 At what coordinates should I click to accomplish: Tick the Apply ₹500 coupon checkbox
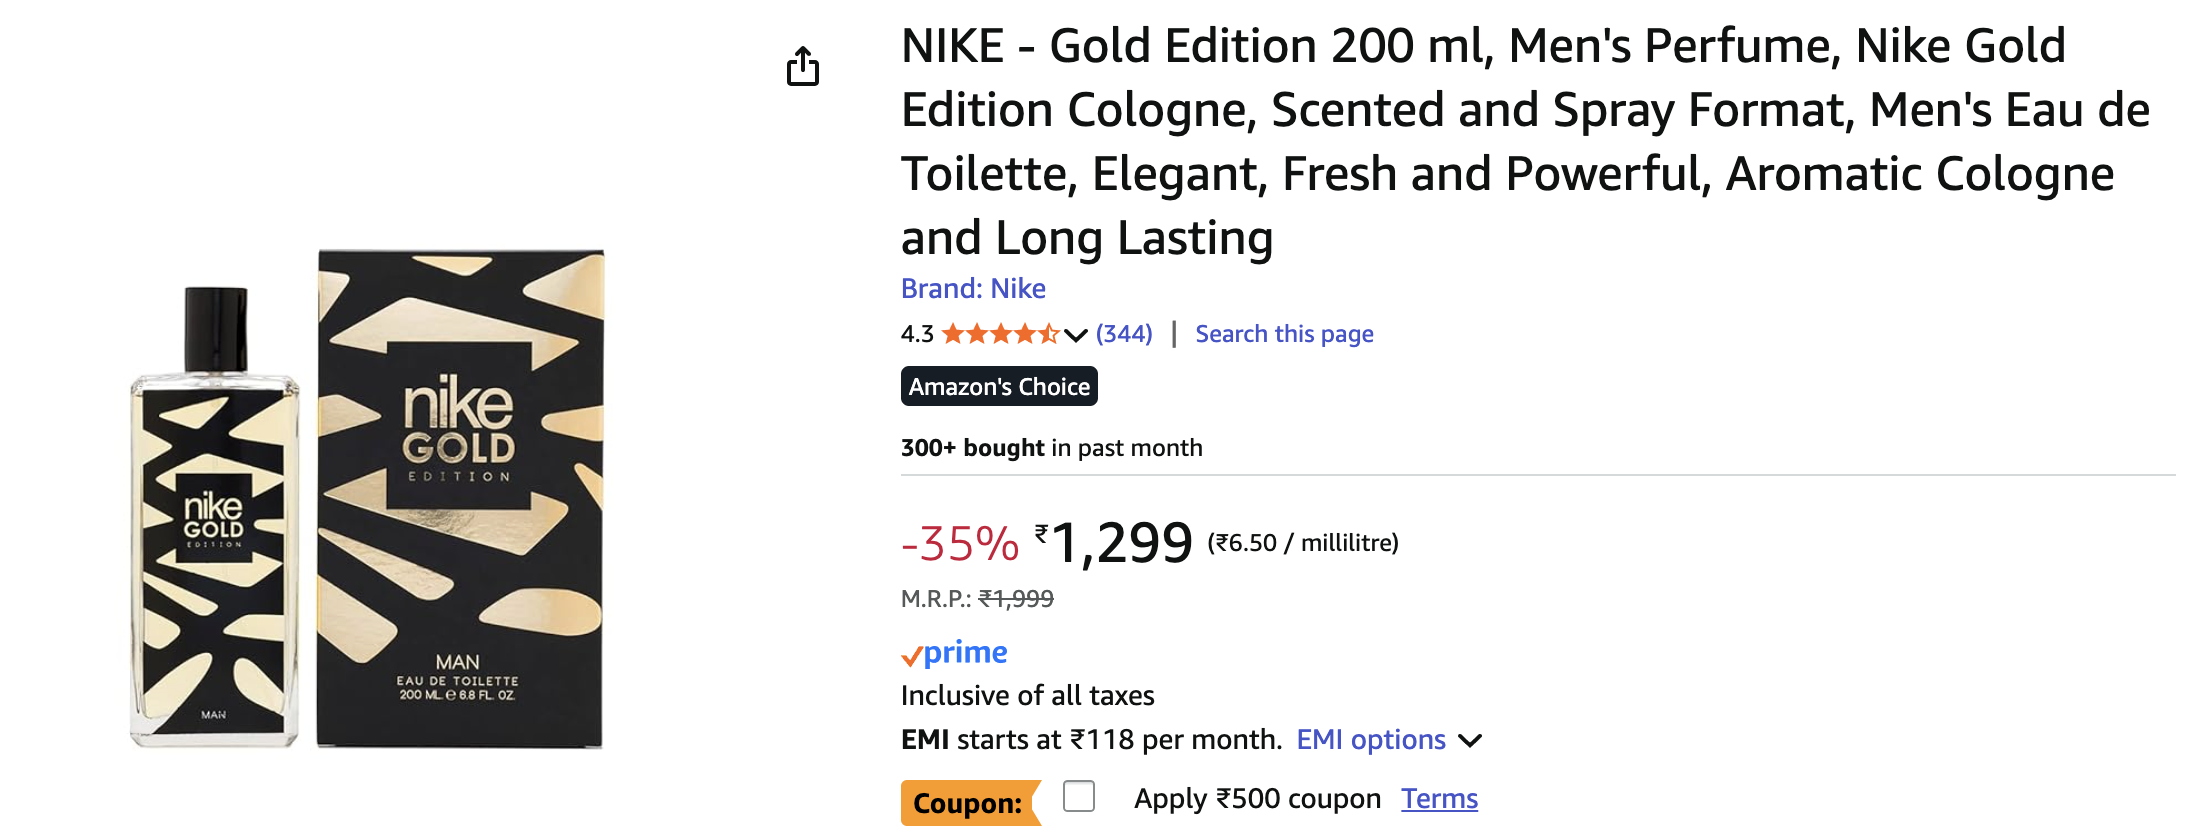tap(1079, 797)
